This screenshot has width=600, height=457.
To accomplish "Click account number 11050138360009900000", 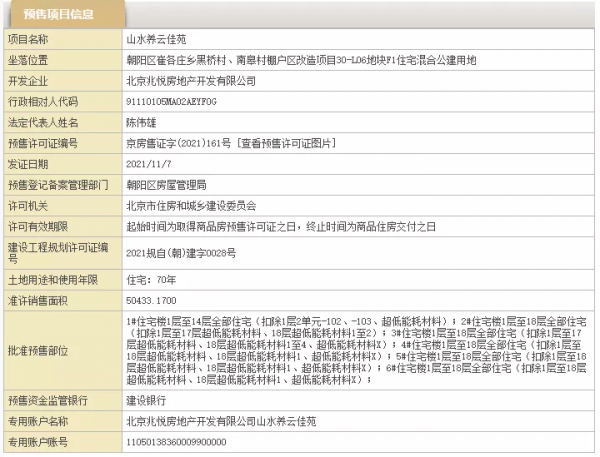I will 176,442.
